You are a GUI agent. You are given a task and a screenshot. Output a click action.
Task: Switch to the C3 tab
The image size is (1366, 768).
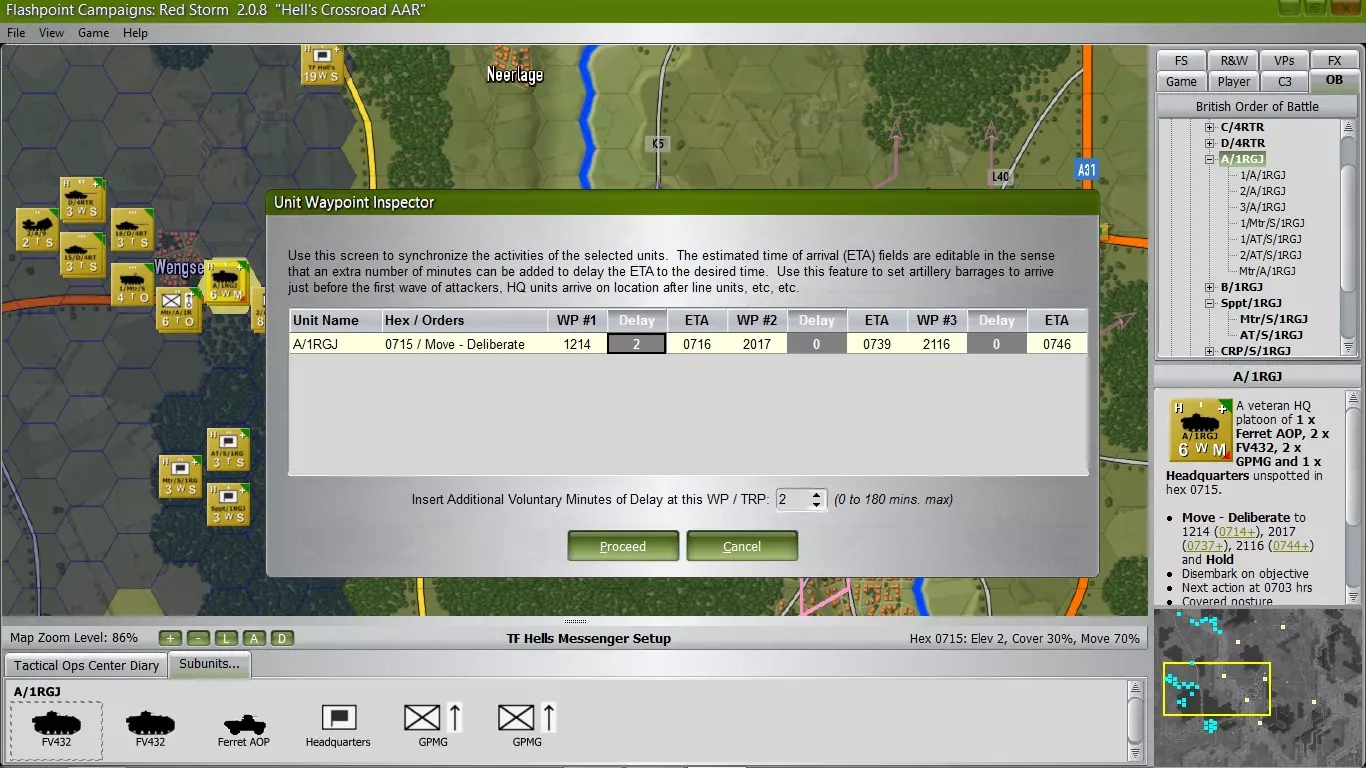pos(1285,82)
